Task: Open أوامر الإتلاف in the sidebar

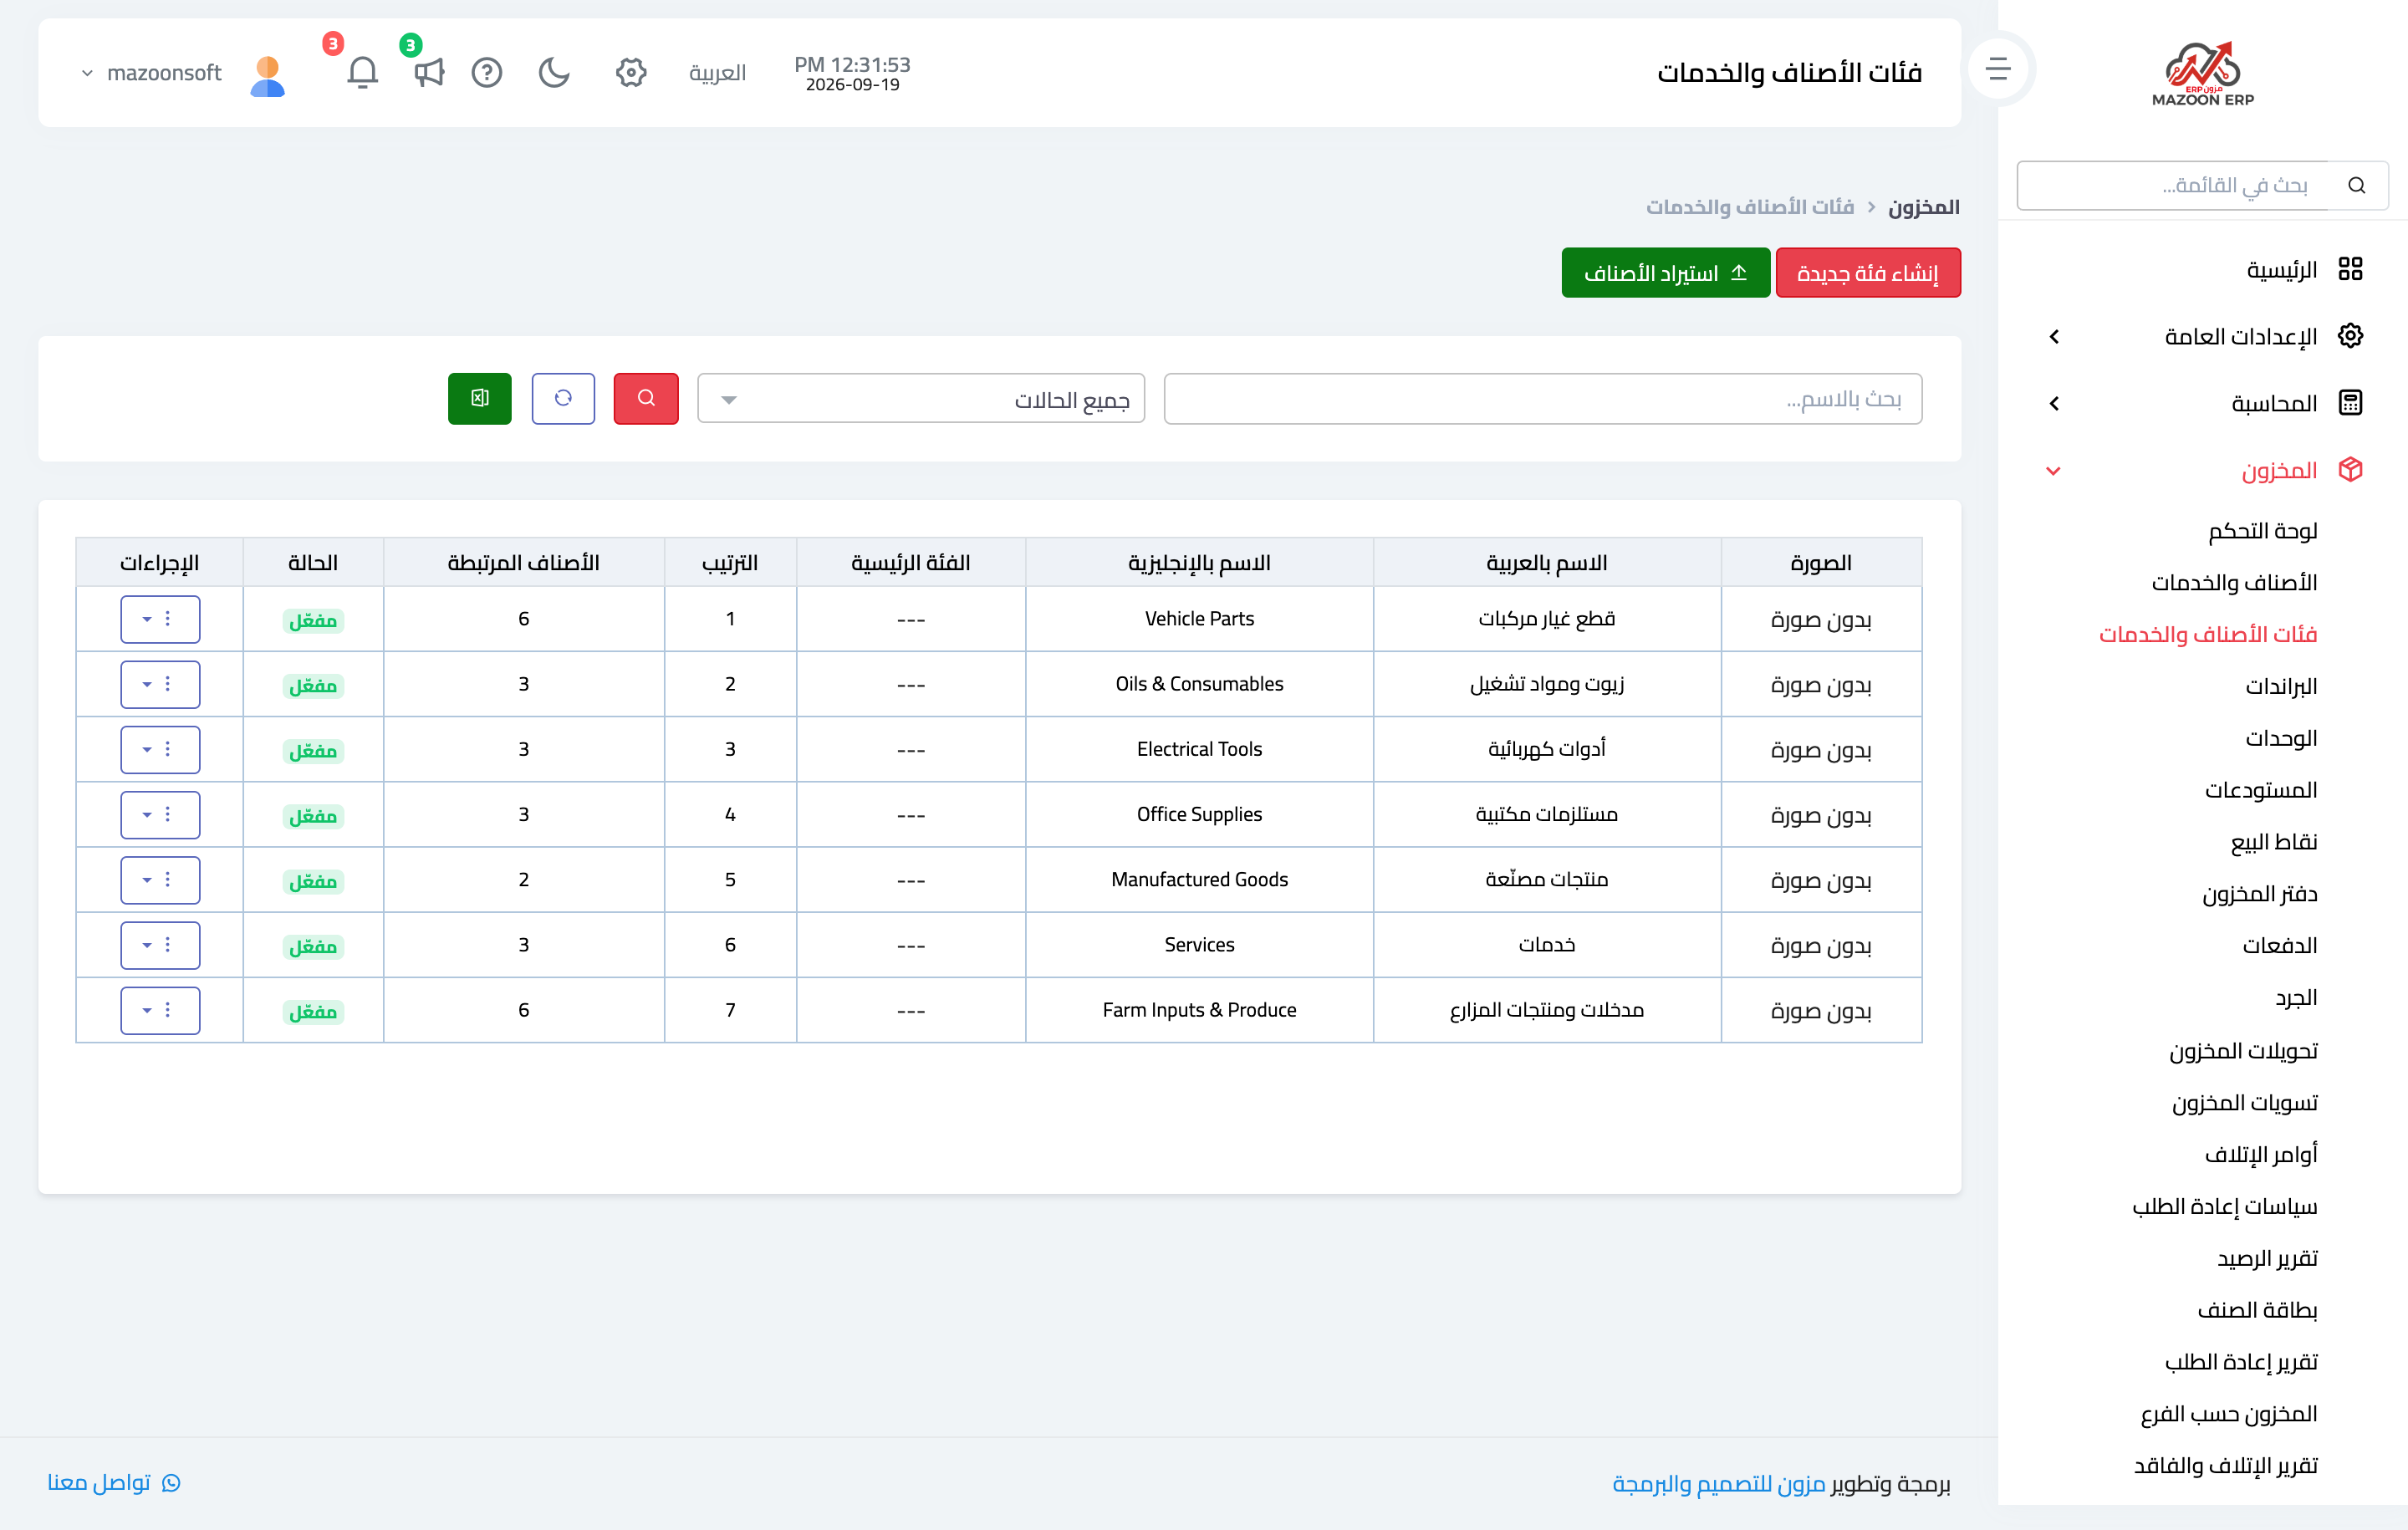Action: 2261,1155
